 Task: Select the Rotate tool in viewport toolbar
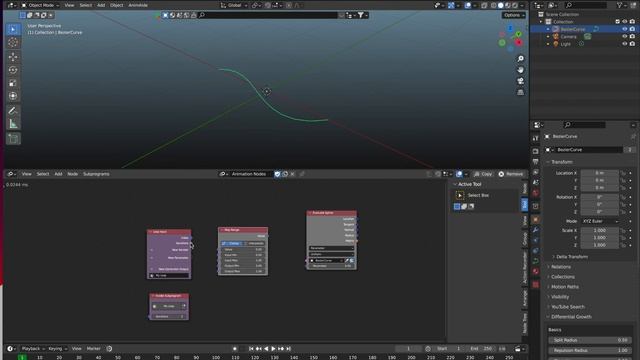tap(13, 70)
